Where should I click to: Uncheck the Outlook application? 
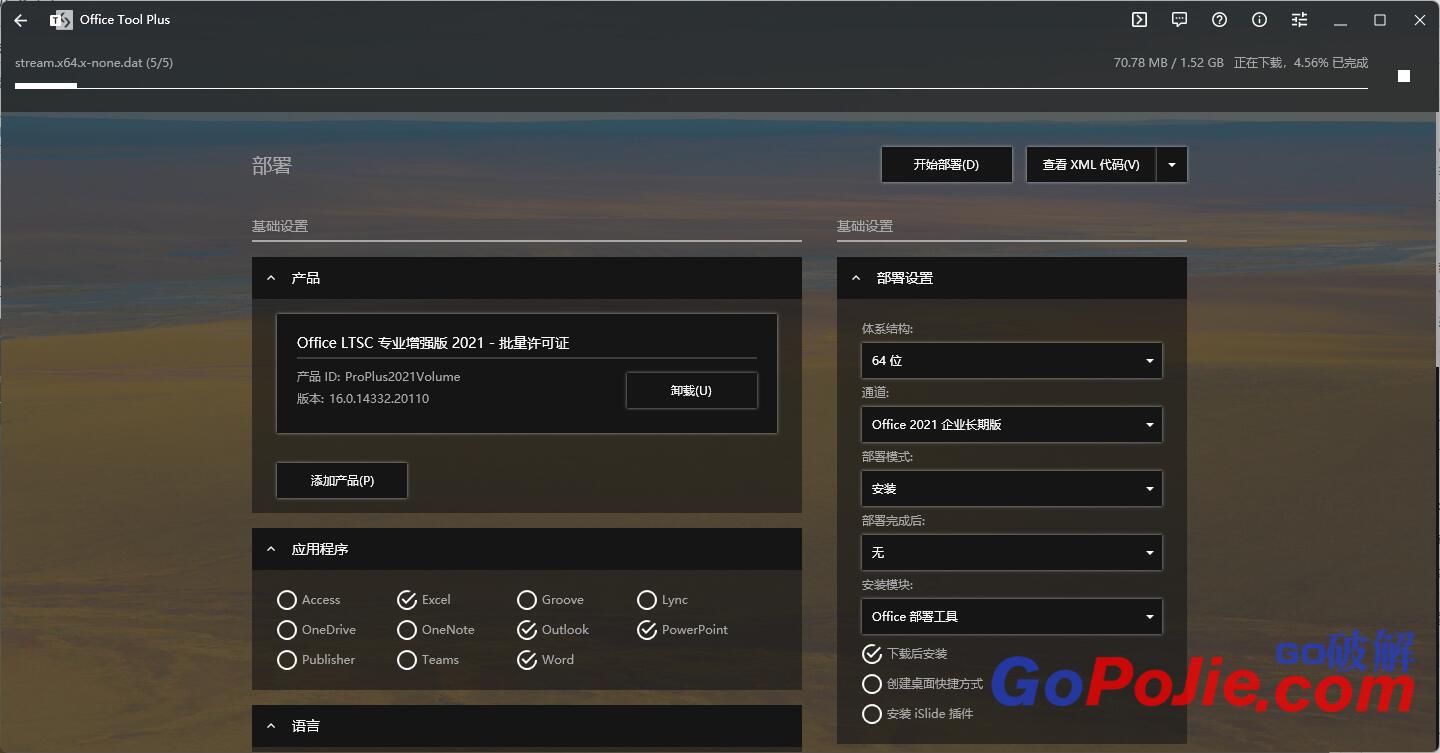pyautogui.click(x=553, y=630)
